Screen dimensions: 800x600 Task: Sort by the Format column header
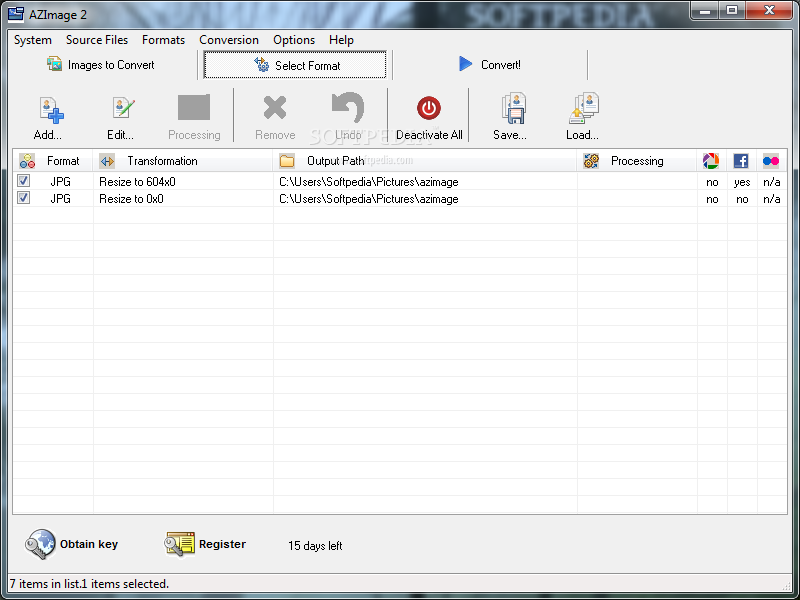tap(53, 161)
